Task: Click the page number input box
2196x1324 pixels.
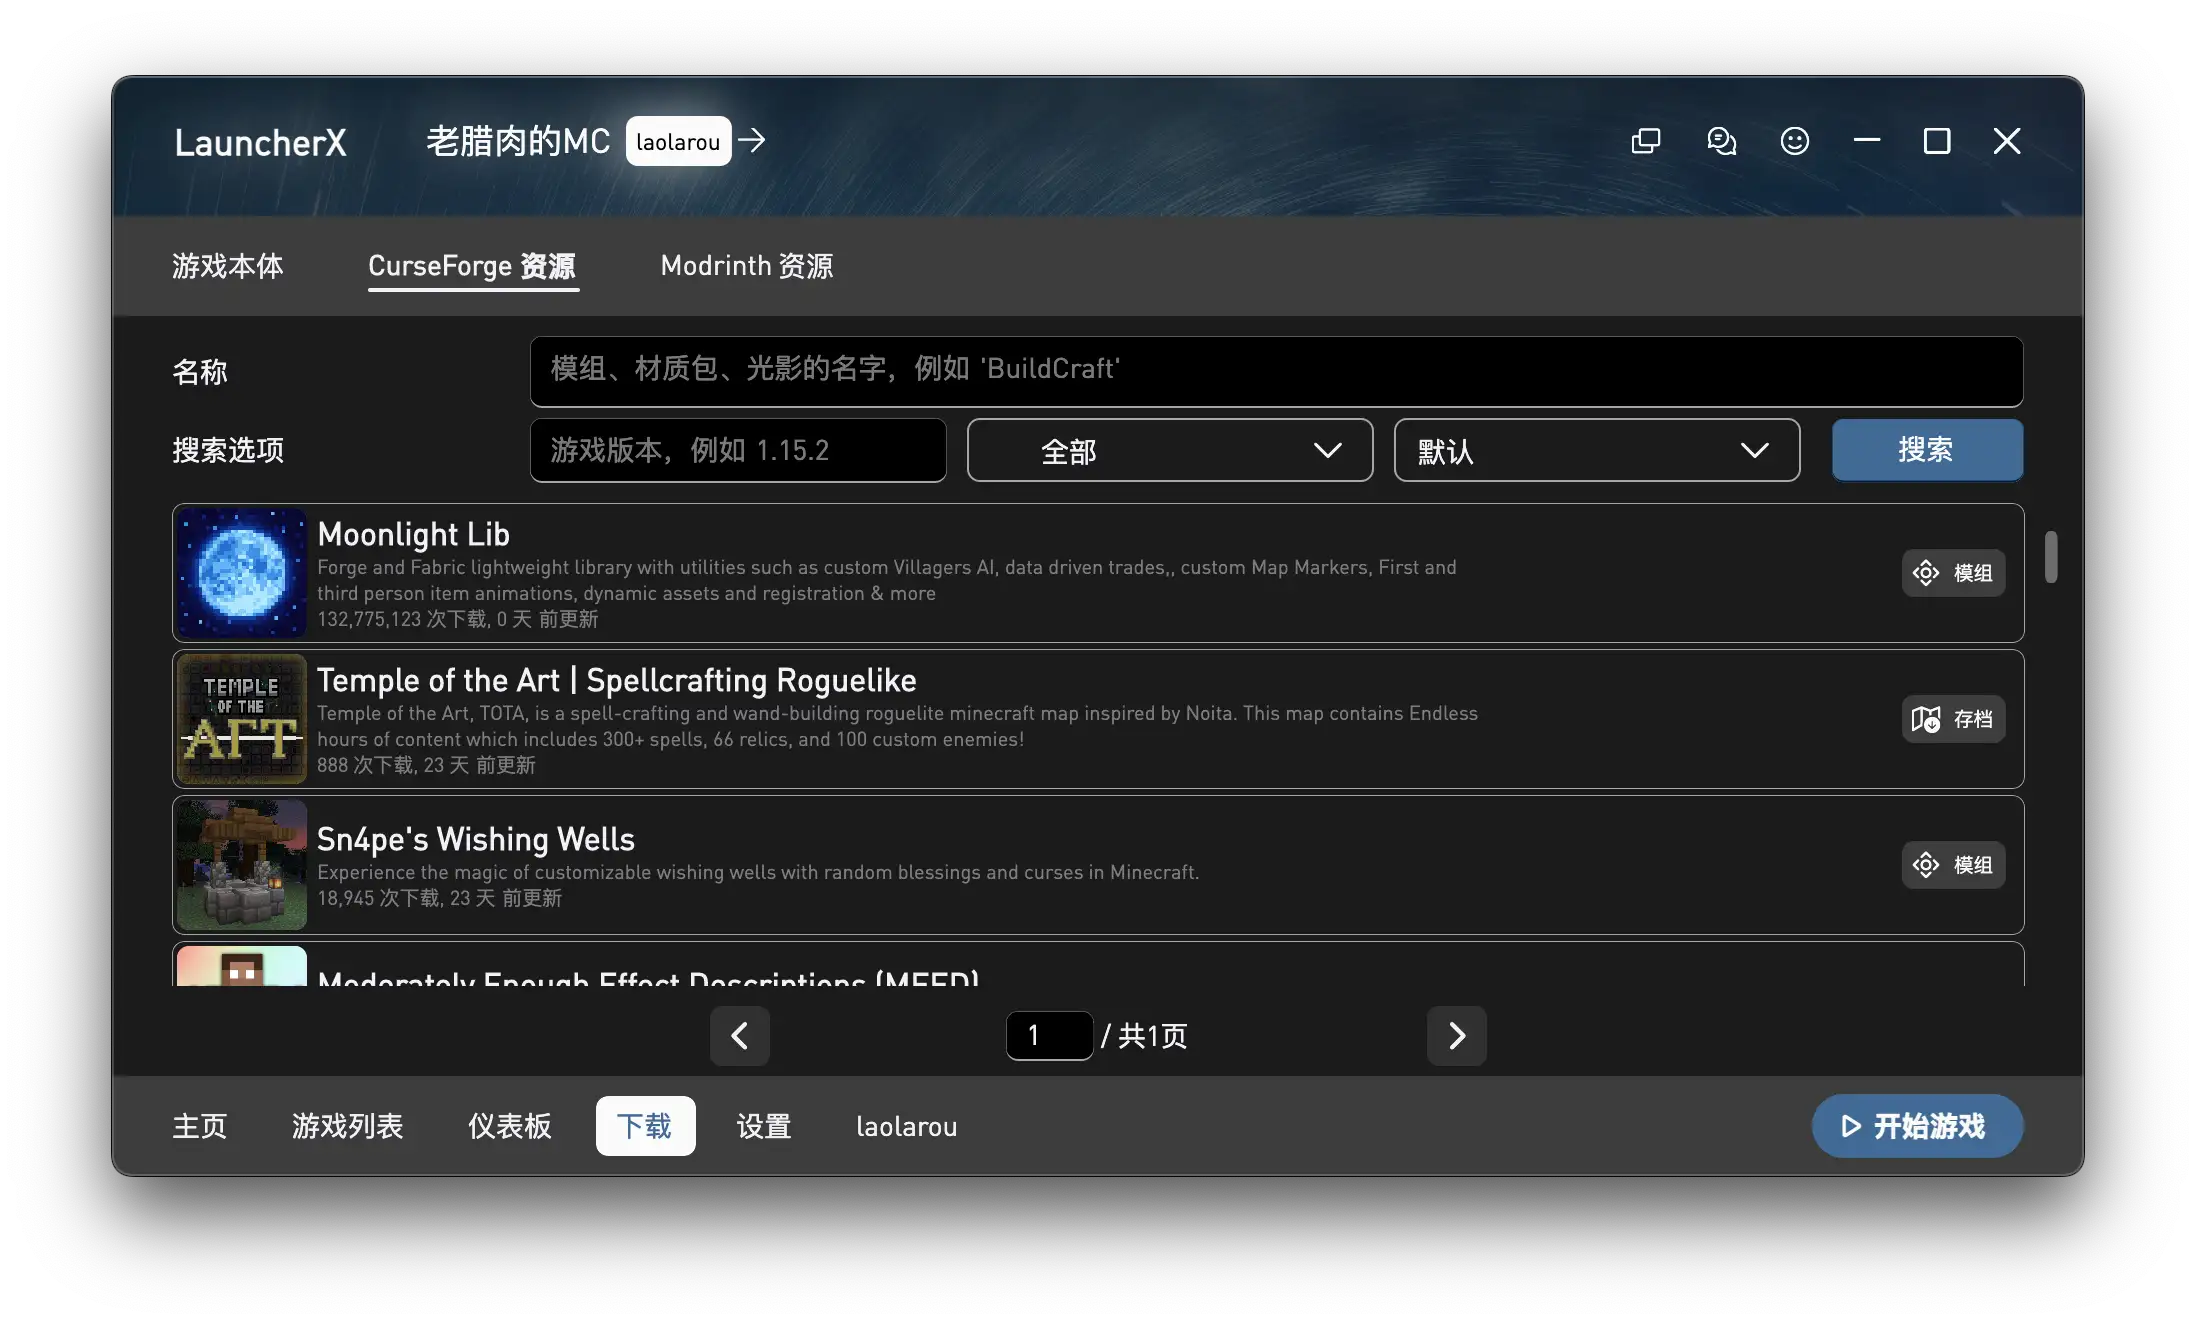Action: [x=1049, y=1036]
